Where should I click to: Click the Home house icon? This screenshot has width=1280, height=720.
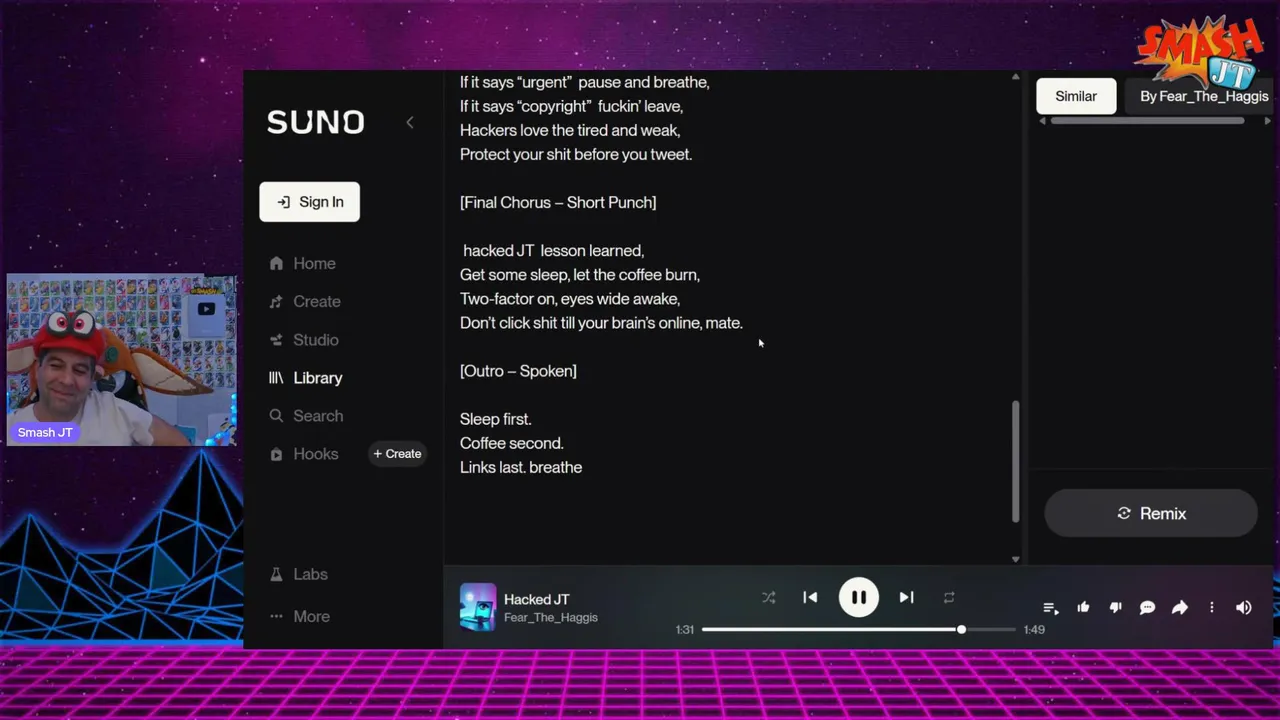[x=276, y=263]
